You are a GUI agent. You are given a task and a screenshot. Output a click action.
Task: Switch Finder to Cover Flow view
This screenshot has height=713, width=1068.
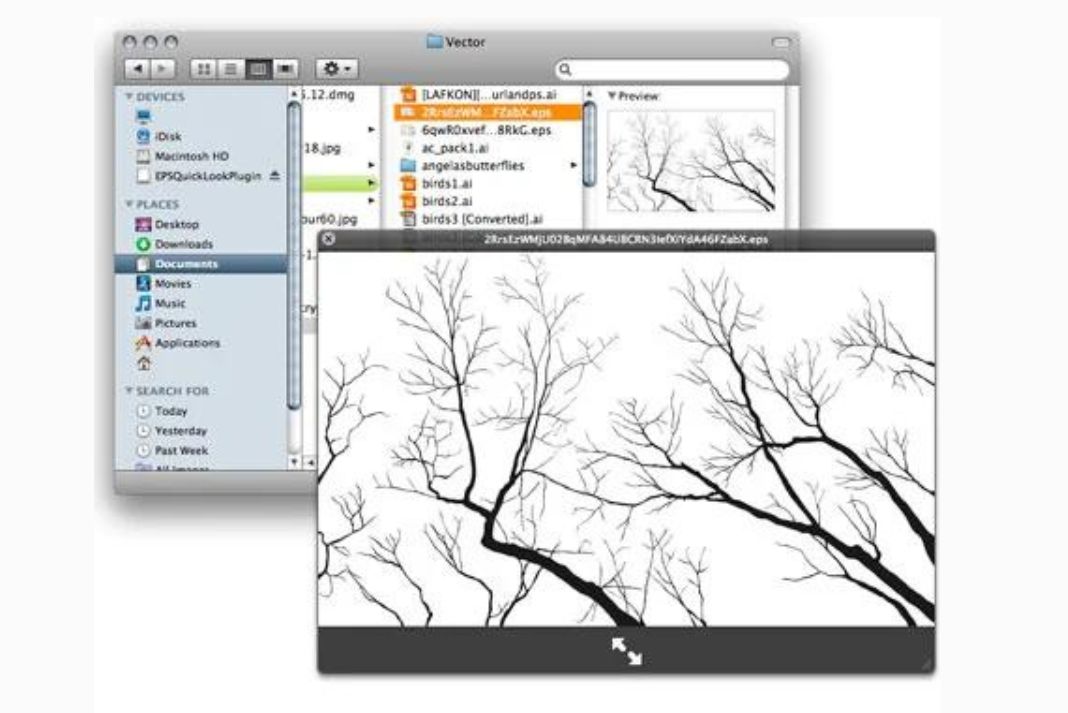(287, 69)
